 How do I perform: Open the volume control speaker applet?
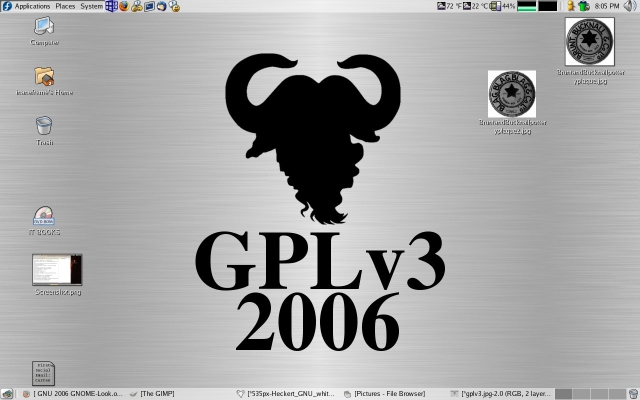[630, 6]
